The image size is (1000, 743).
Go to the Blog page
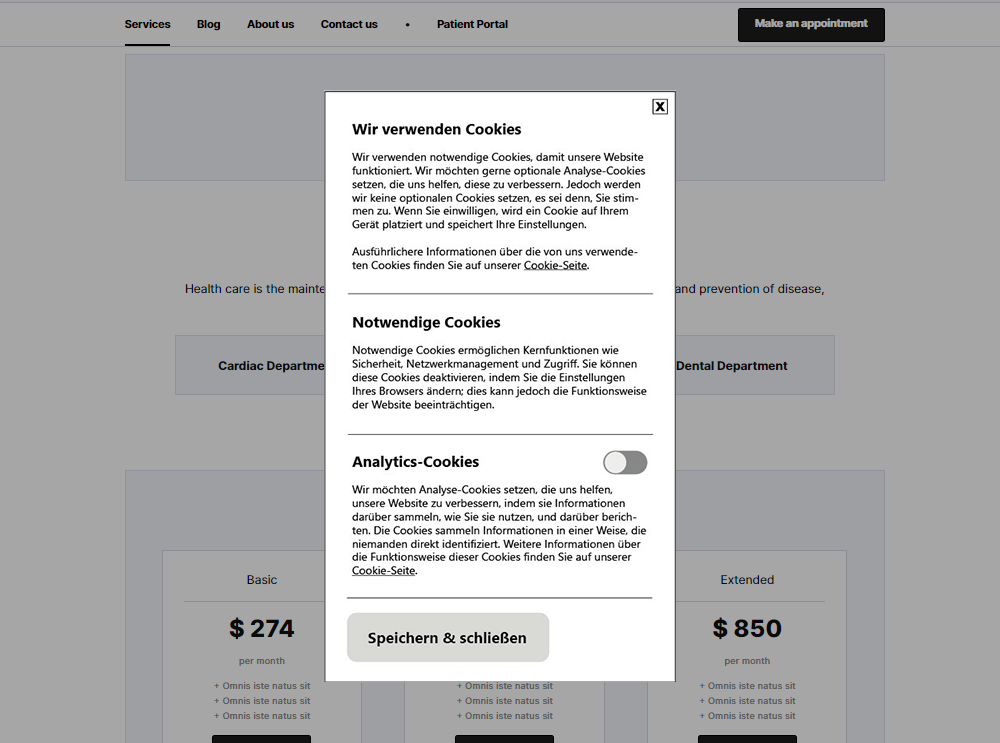point(209,24)
